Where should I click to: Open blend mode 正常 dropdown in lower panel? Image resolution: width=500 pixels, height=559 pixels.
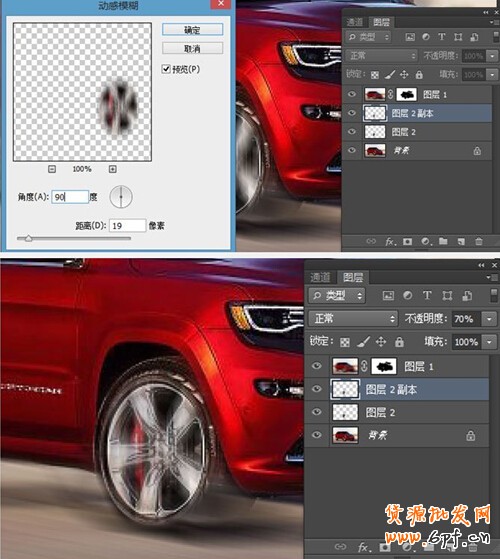click(353, 318)
